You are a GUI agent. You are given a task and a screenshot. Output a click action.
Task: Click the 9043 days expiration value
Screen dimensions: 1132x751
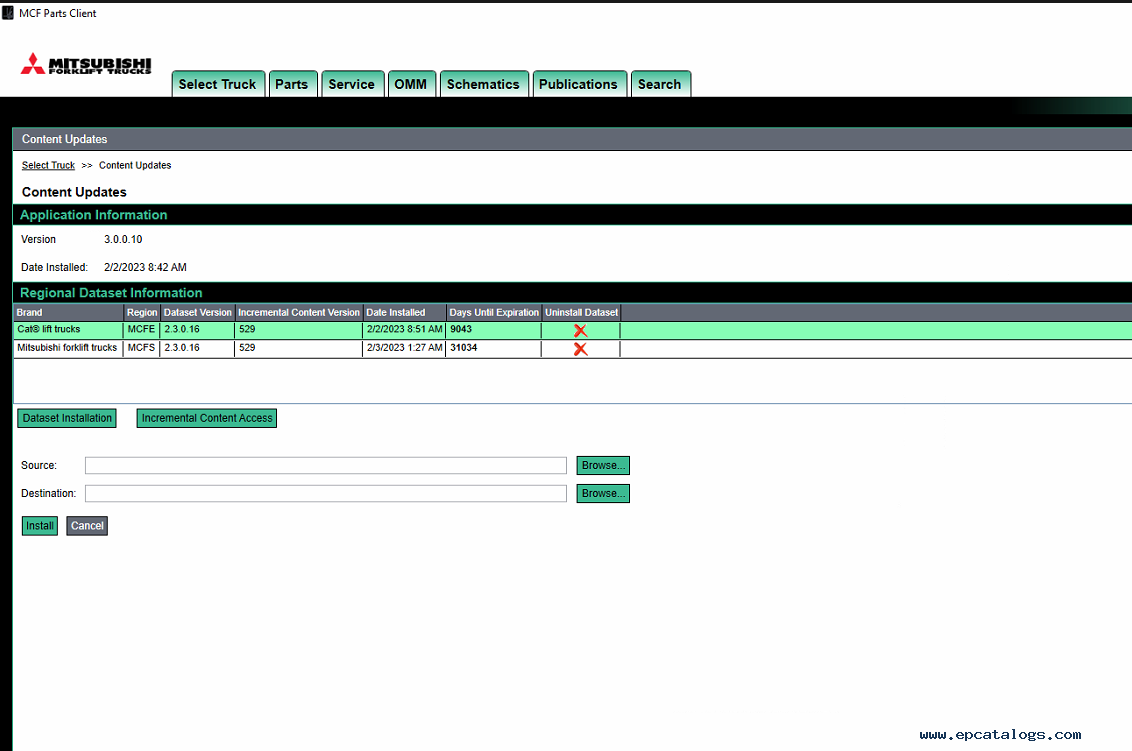coord(461,329)
